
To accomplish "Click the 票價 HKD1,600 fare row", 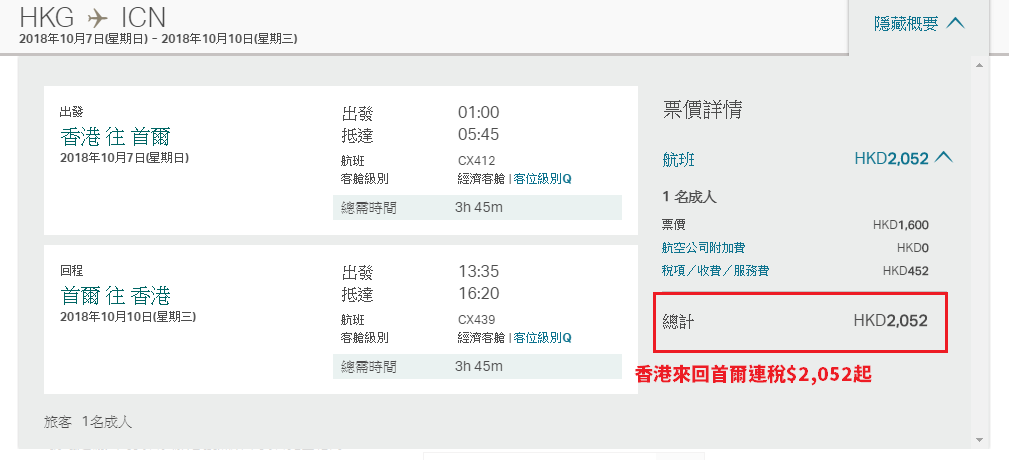I will click(795, 225).
